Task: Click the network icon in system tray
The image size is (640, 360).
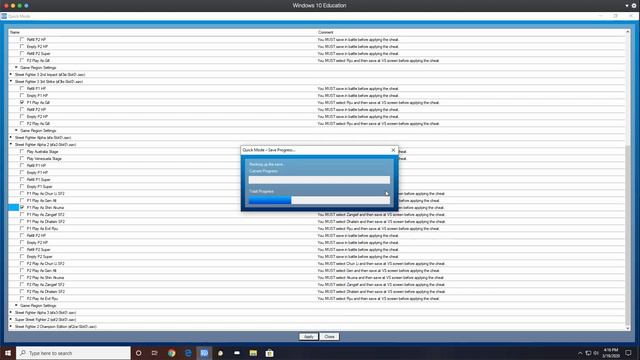Action: pyautogui.click(x=588, y=353)
